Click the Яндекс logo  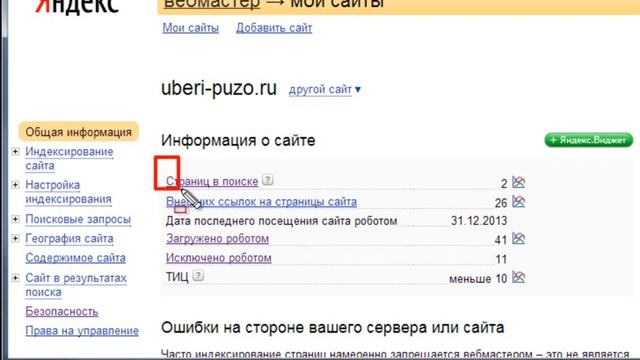(77, 6)
